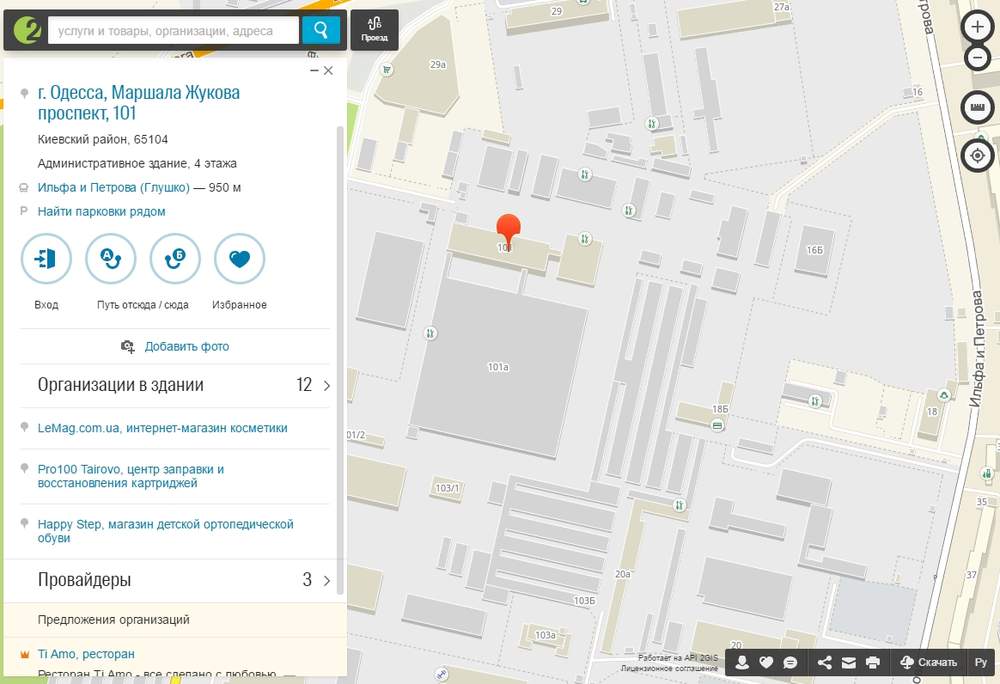The width and height of the screenshot is (1000, 684).
Task: Click the blue search magnifier button
Action: [321, 30]
